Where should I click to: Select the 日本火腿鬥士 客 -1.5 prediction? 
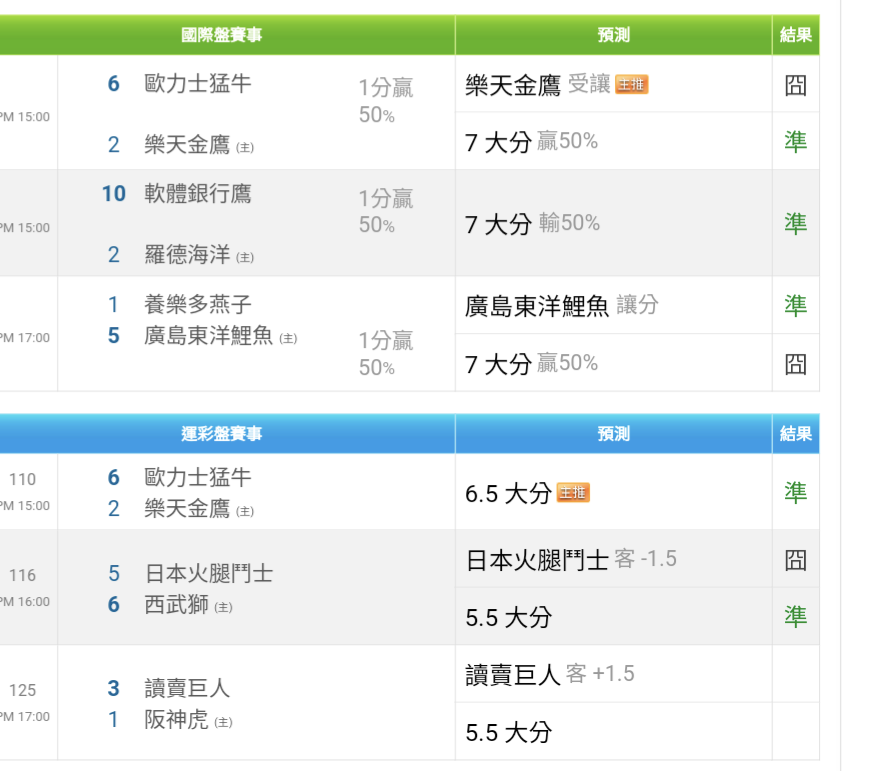point(571,560)
